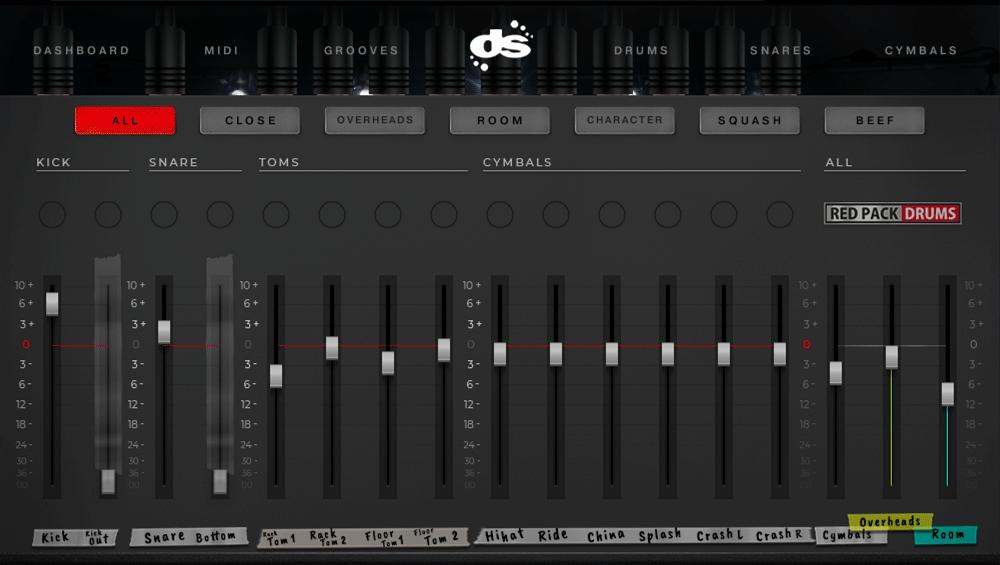Click the Kick tape label
Screen dimensions: 1000x565
(x=55, y=538)
